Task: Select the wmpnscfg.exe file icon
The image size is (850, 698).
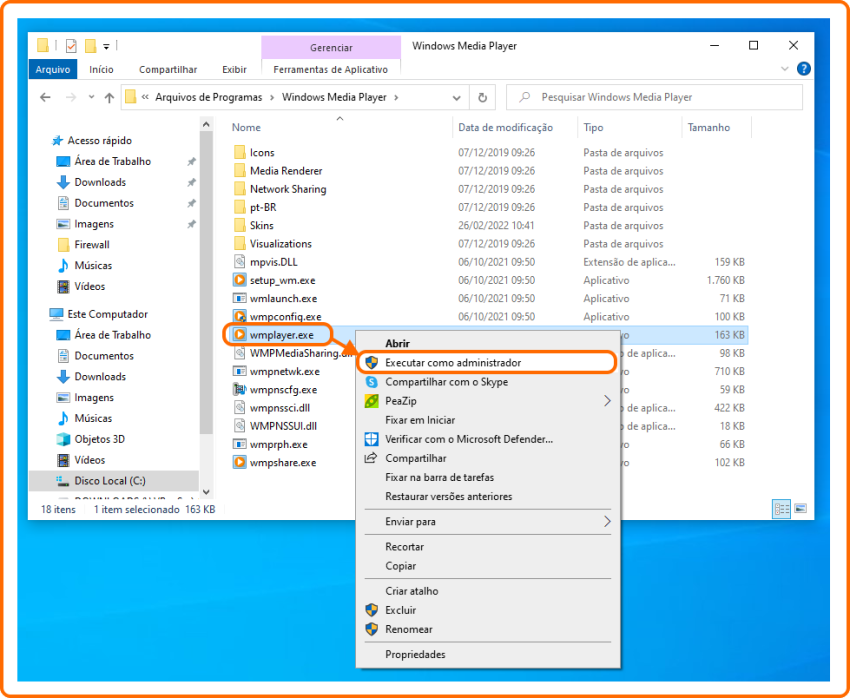Action: pos(239,390)
